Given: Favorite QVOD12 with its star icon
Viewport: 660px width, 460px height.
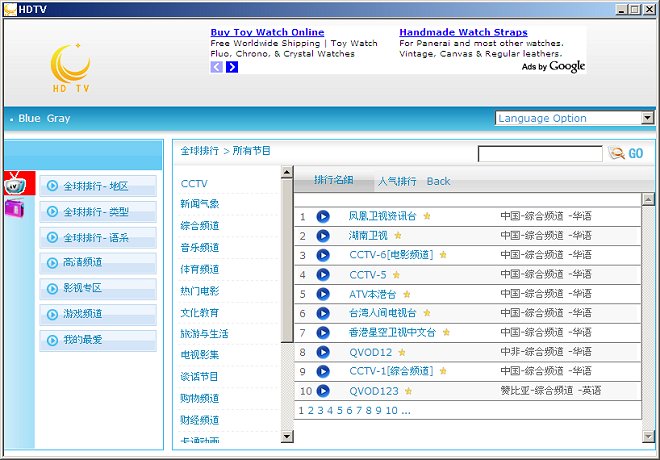Looking at the screenshot, I should point(402,352).
